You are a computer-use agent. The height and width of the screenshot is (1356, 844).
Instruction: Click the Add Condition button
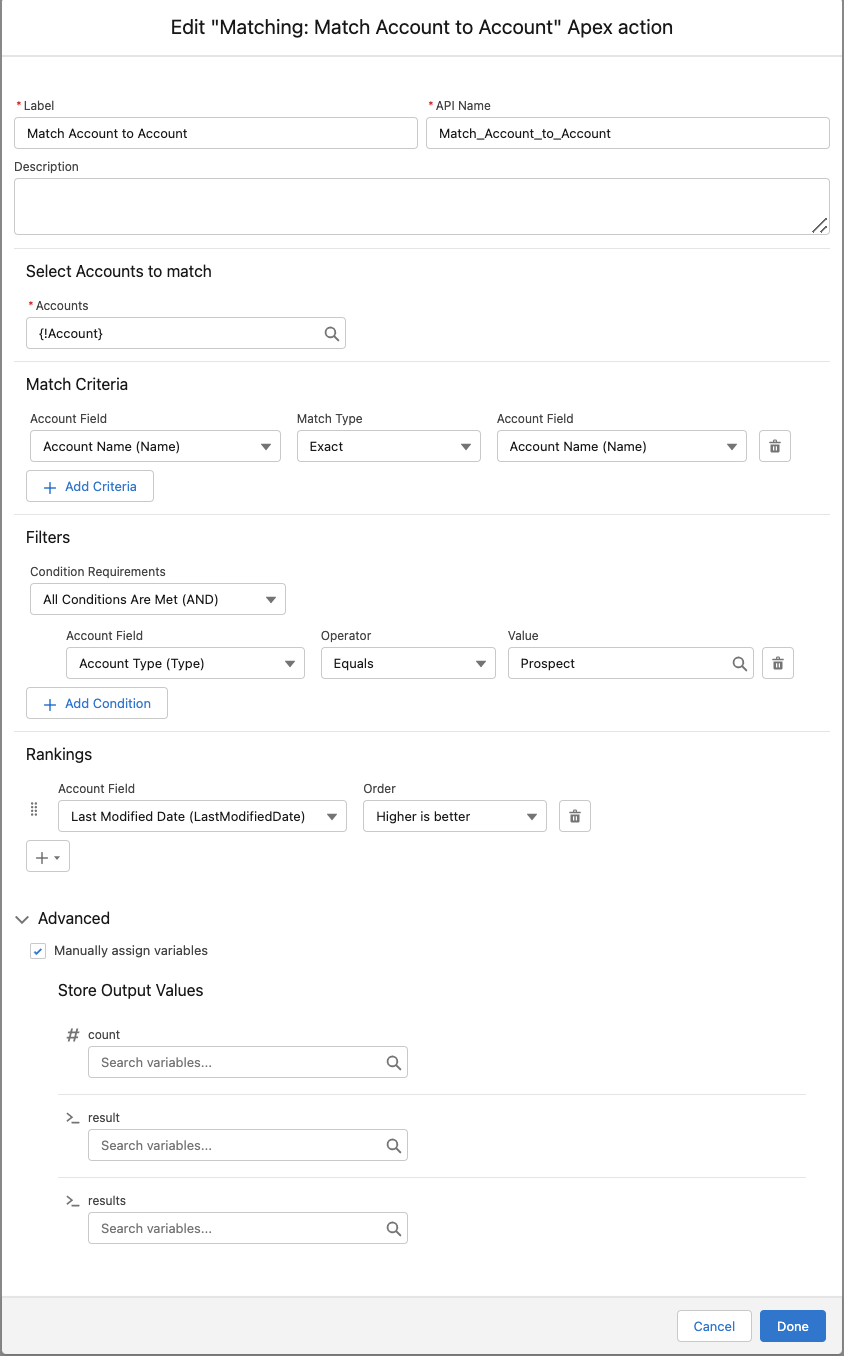[x=97, y=704]
